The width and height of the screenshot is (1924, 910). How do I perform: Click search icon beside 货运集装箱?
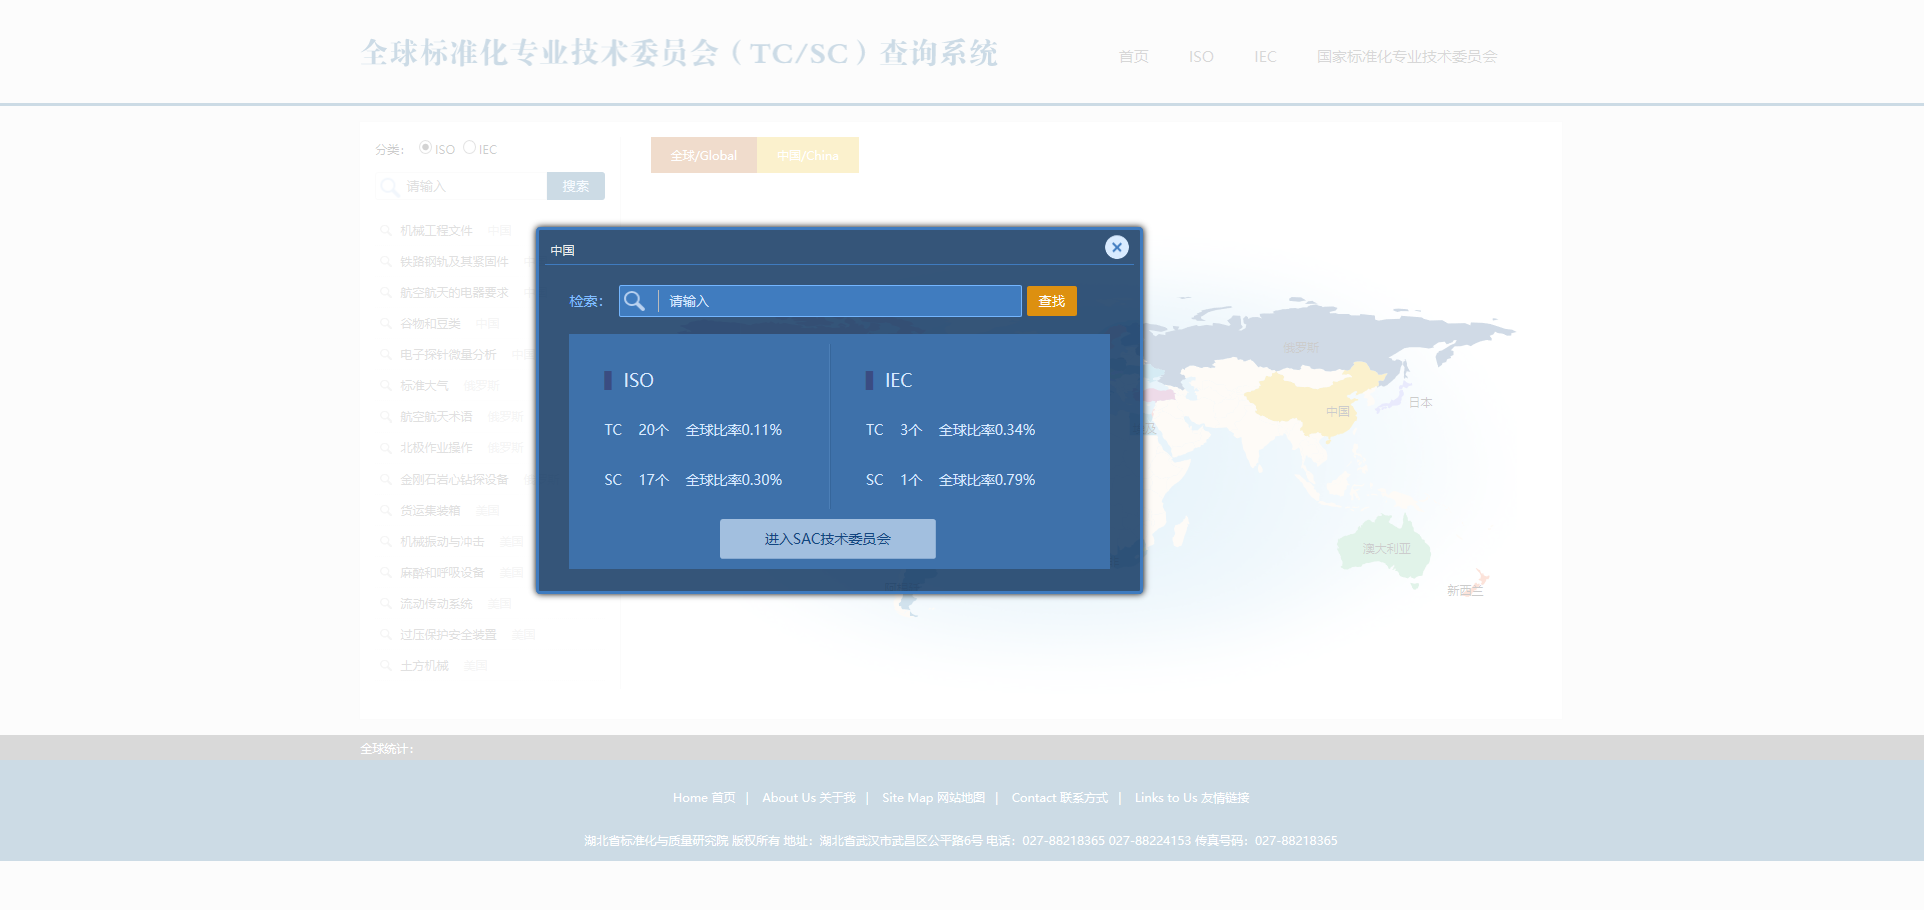pos(385,511)
